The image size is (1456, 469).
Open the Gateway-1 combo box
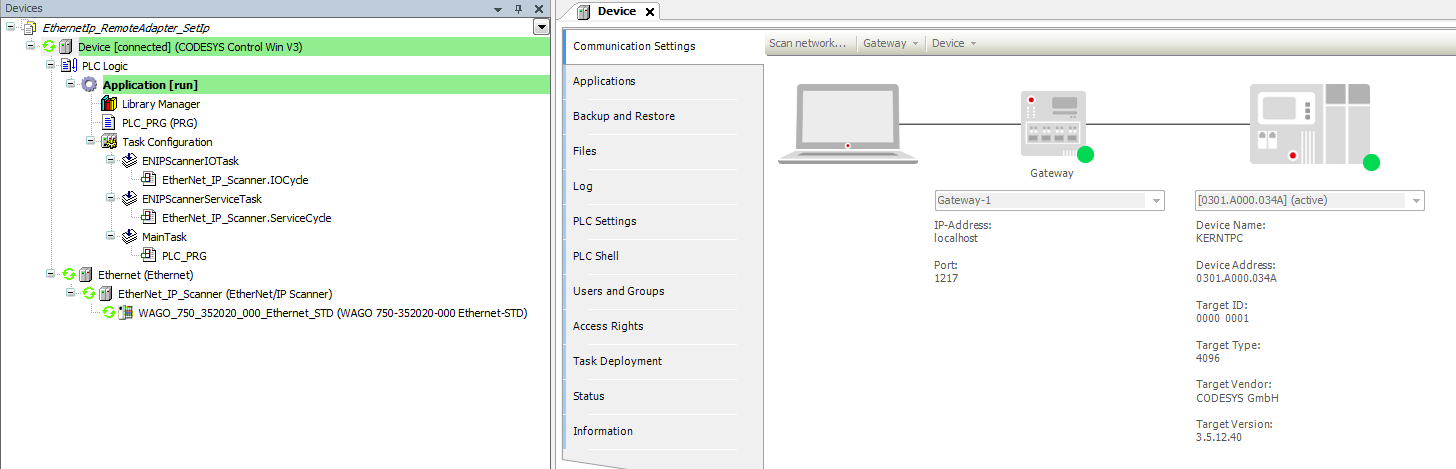tap(1157, 200)
